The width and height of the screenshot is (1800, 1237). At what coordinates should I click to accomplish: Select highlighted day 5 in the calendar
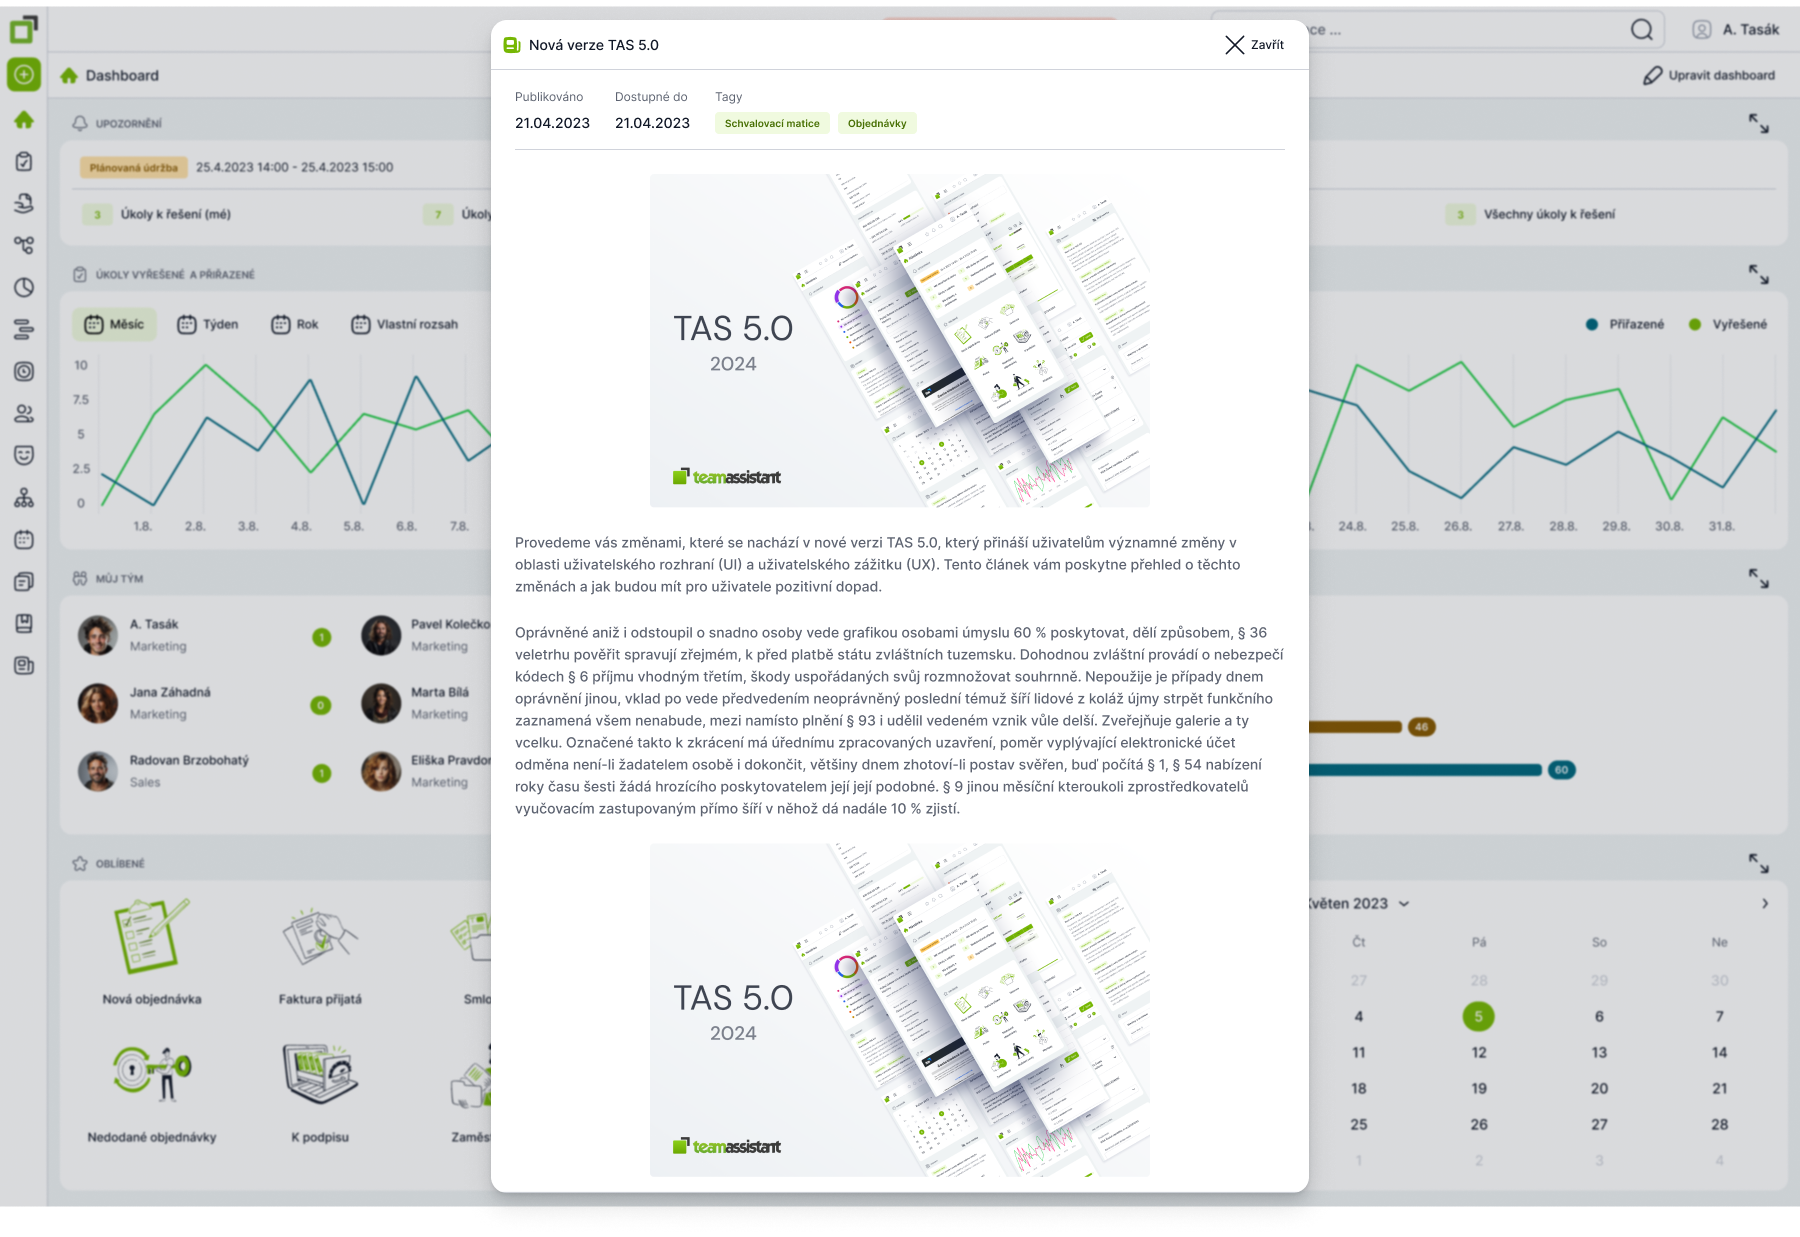[x=1479, y=1016]
